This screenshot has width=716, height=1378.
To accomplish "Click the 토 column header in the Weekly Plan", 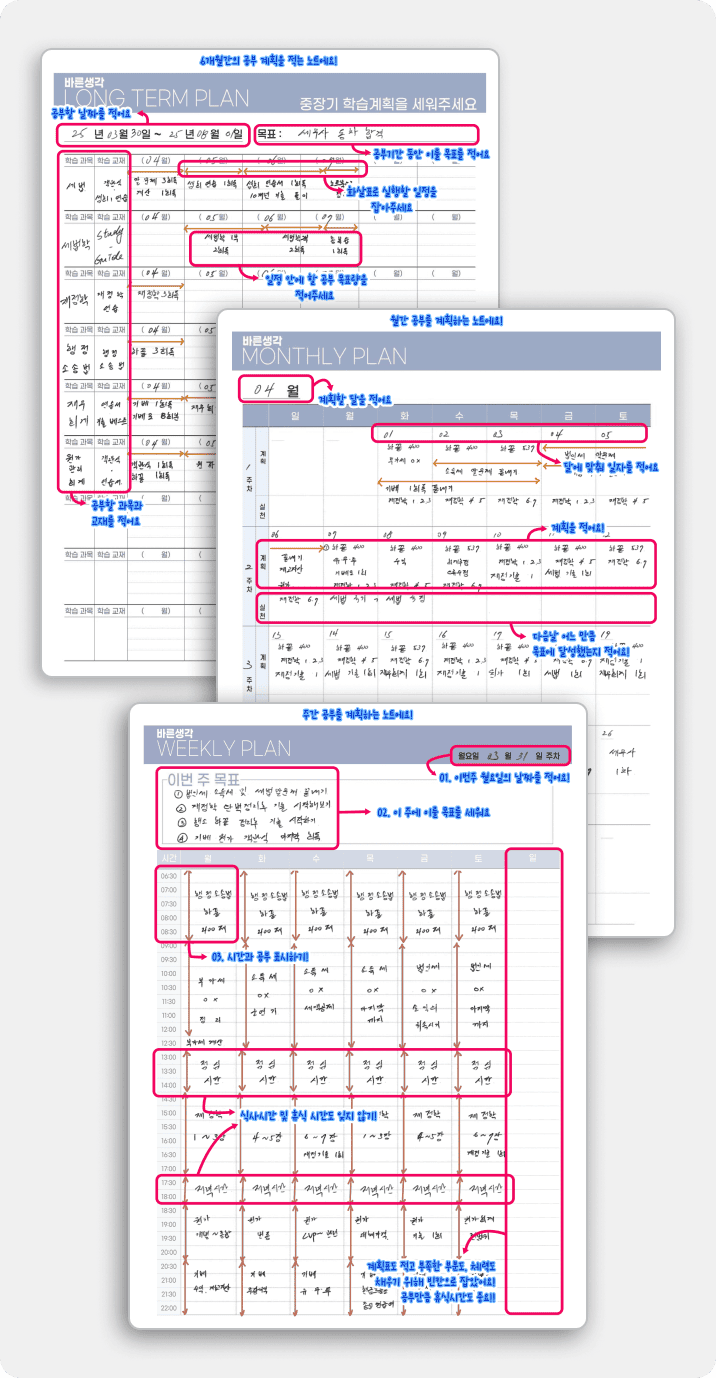I will [478, 857].
